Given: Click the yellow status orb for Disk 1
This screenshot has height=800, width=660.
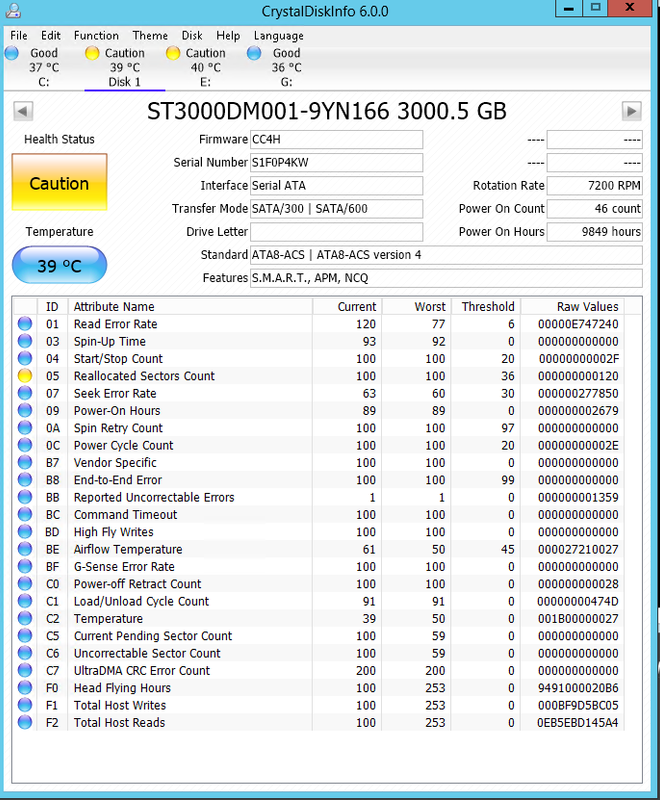Looking at the screenshot, I should pos(92,53).
